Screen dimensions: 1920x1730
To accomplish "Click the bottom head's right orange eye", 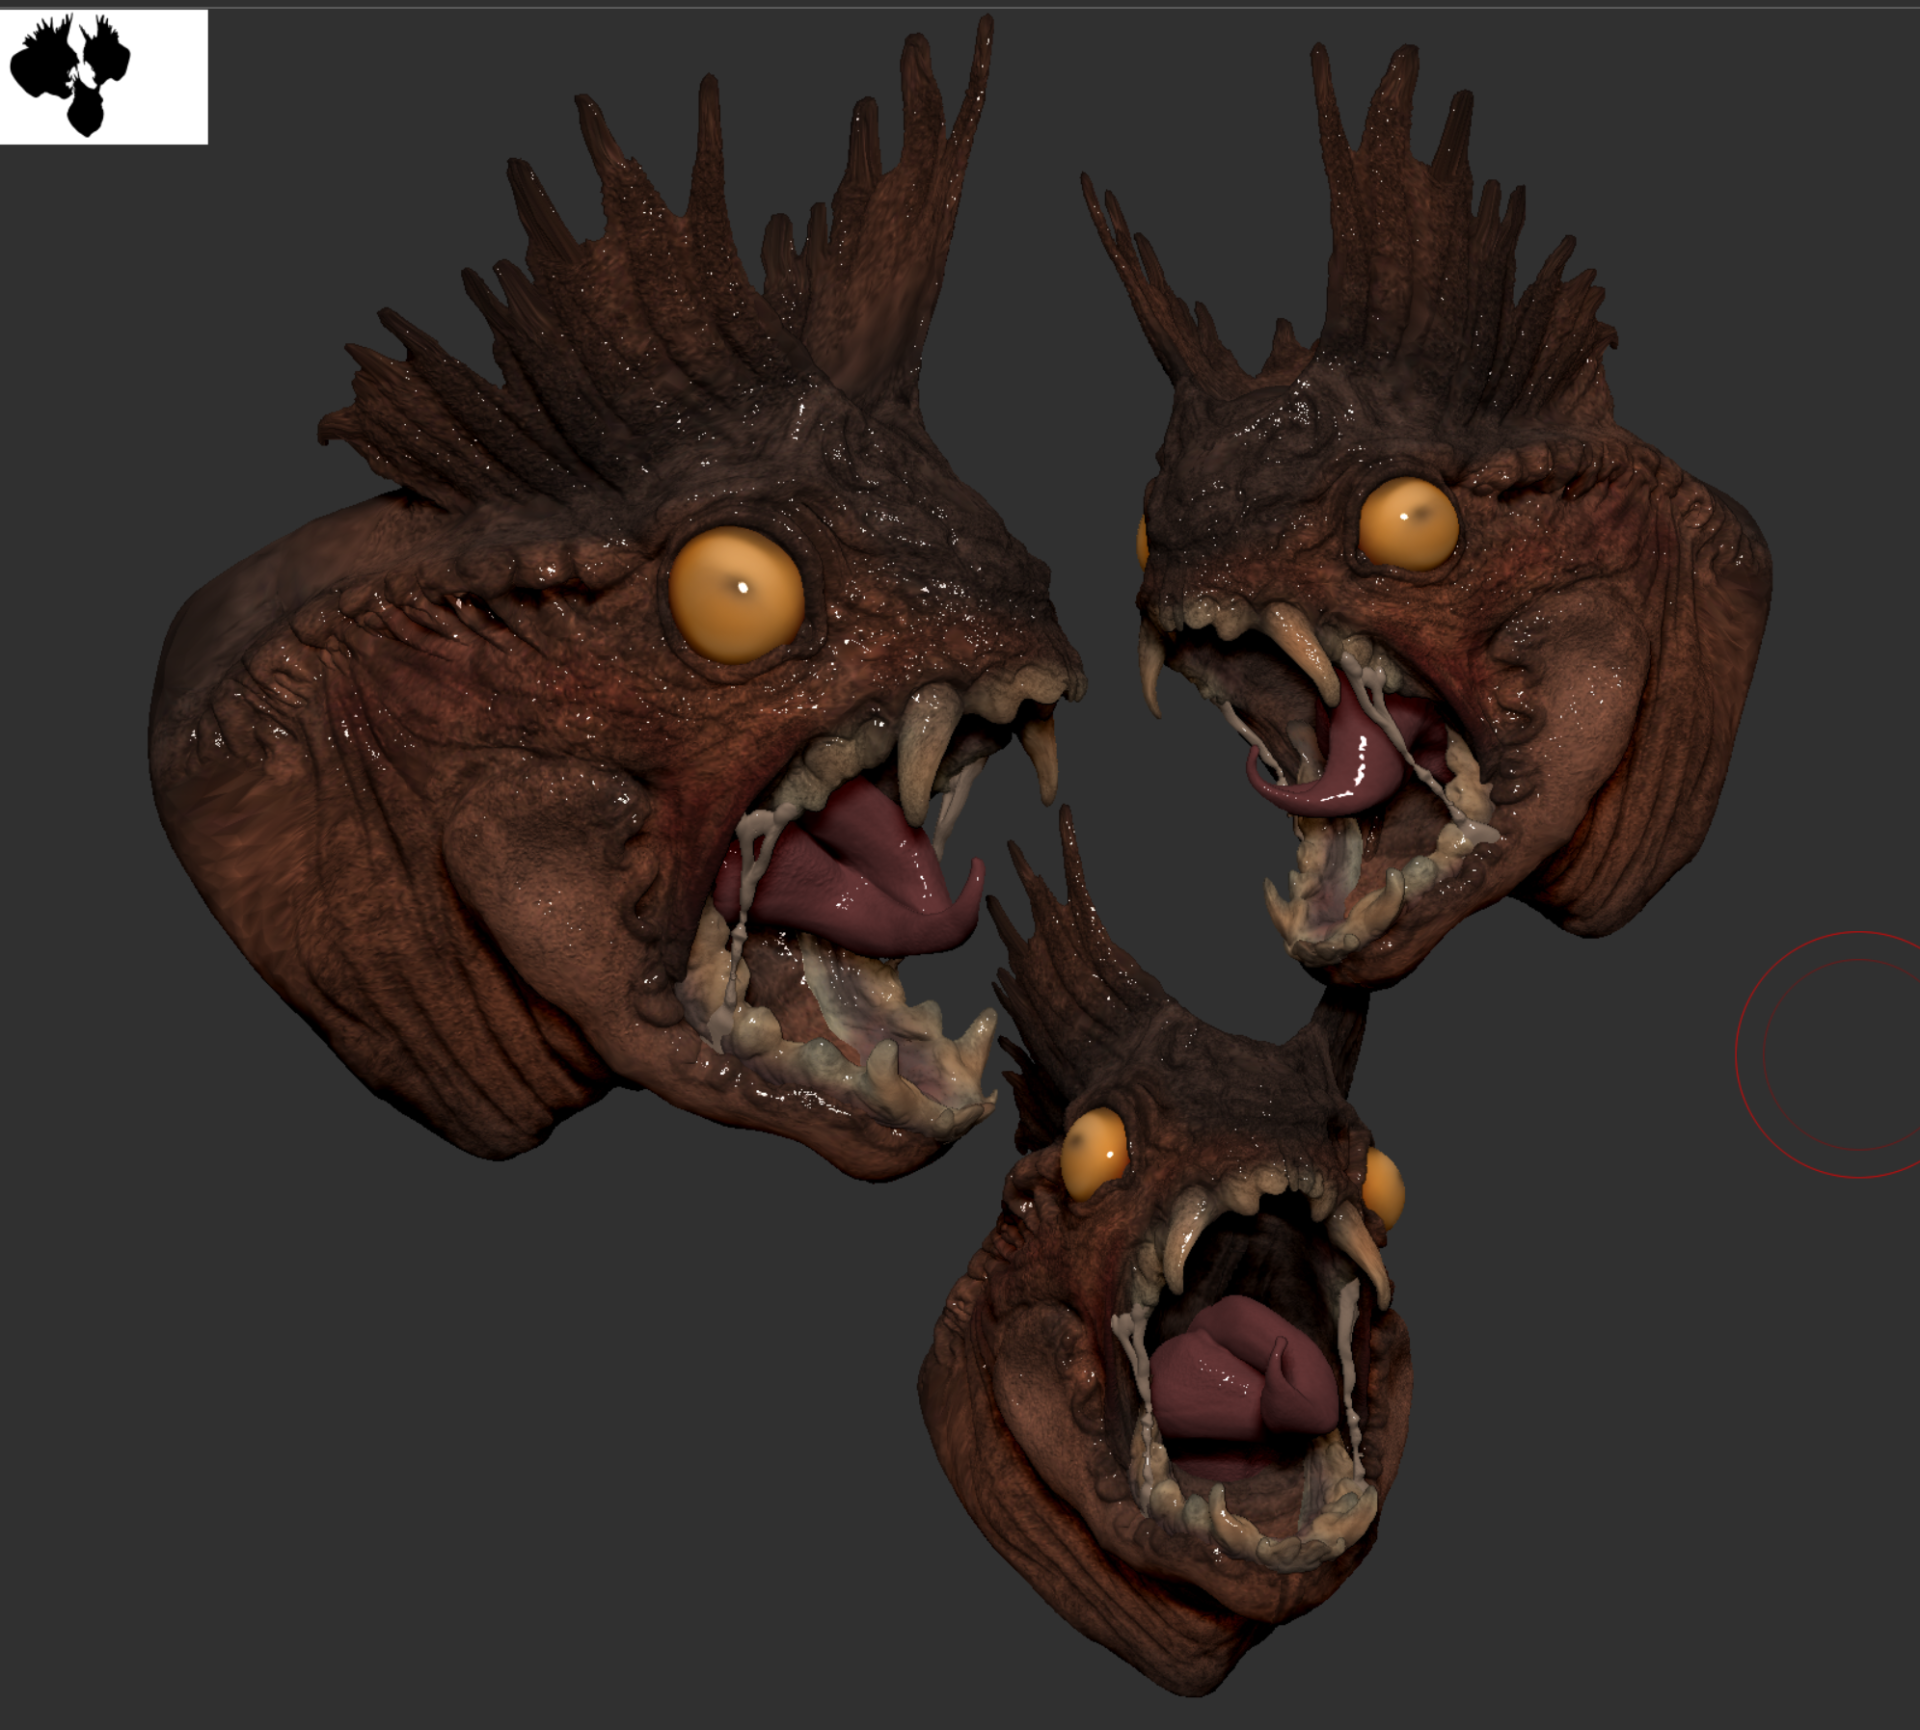I will (x=1384, y=1190).
